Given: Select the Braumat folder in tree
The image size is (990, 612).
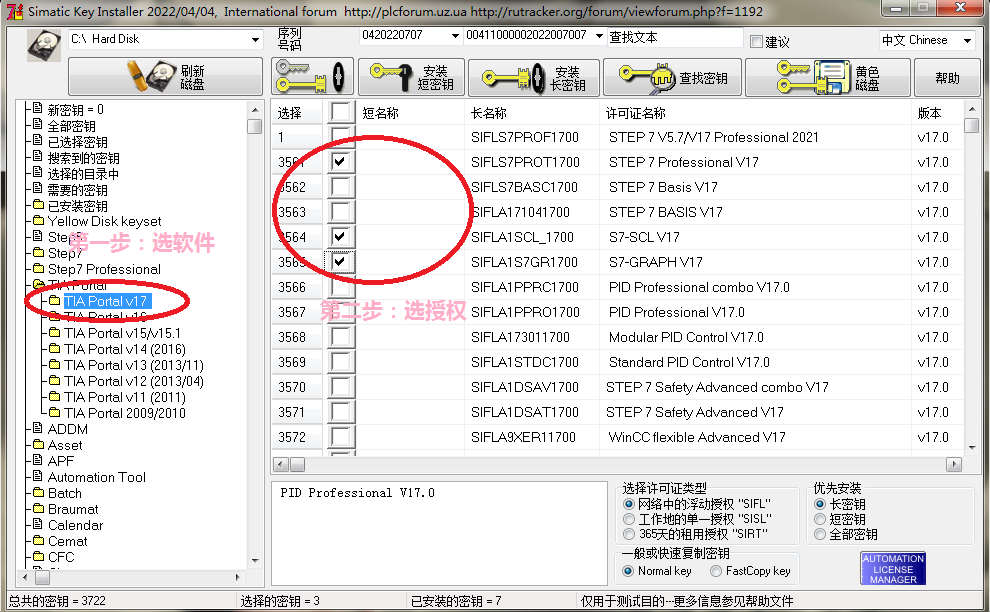Looking at the screenshot, I should point(73,509).
